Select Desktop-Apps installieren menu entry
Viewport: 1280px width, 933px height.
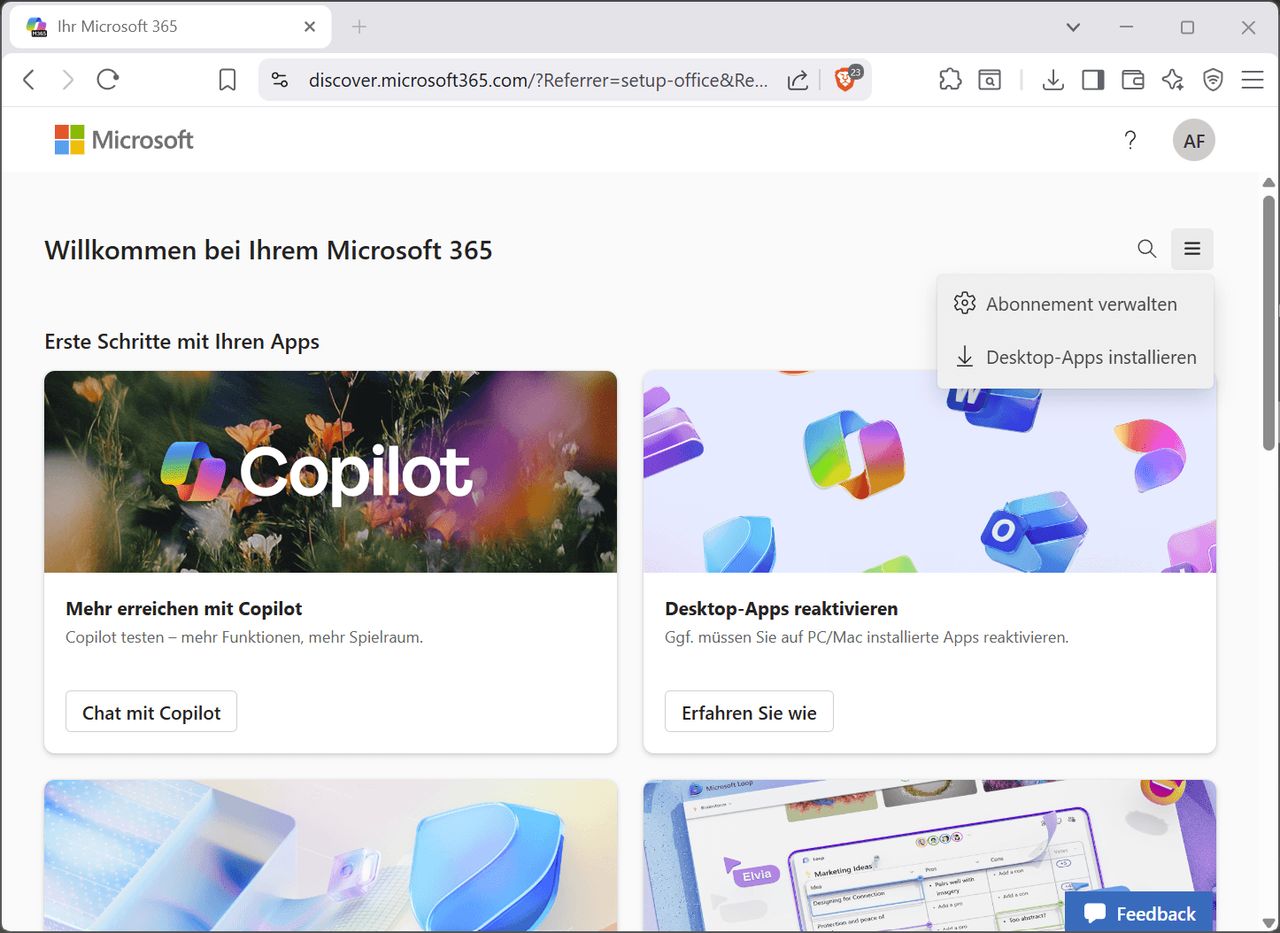(1075, 357)
